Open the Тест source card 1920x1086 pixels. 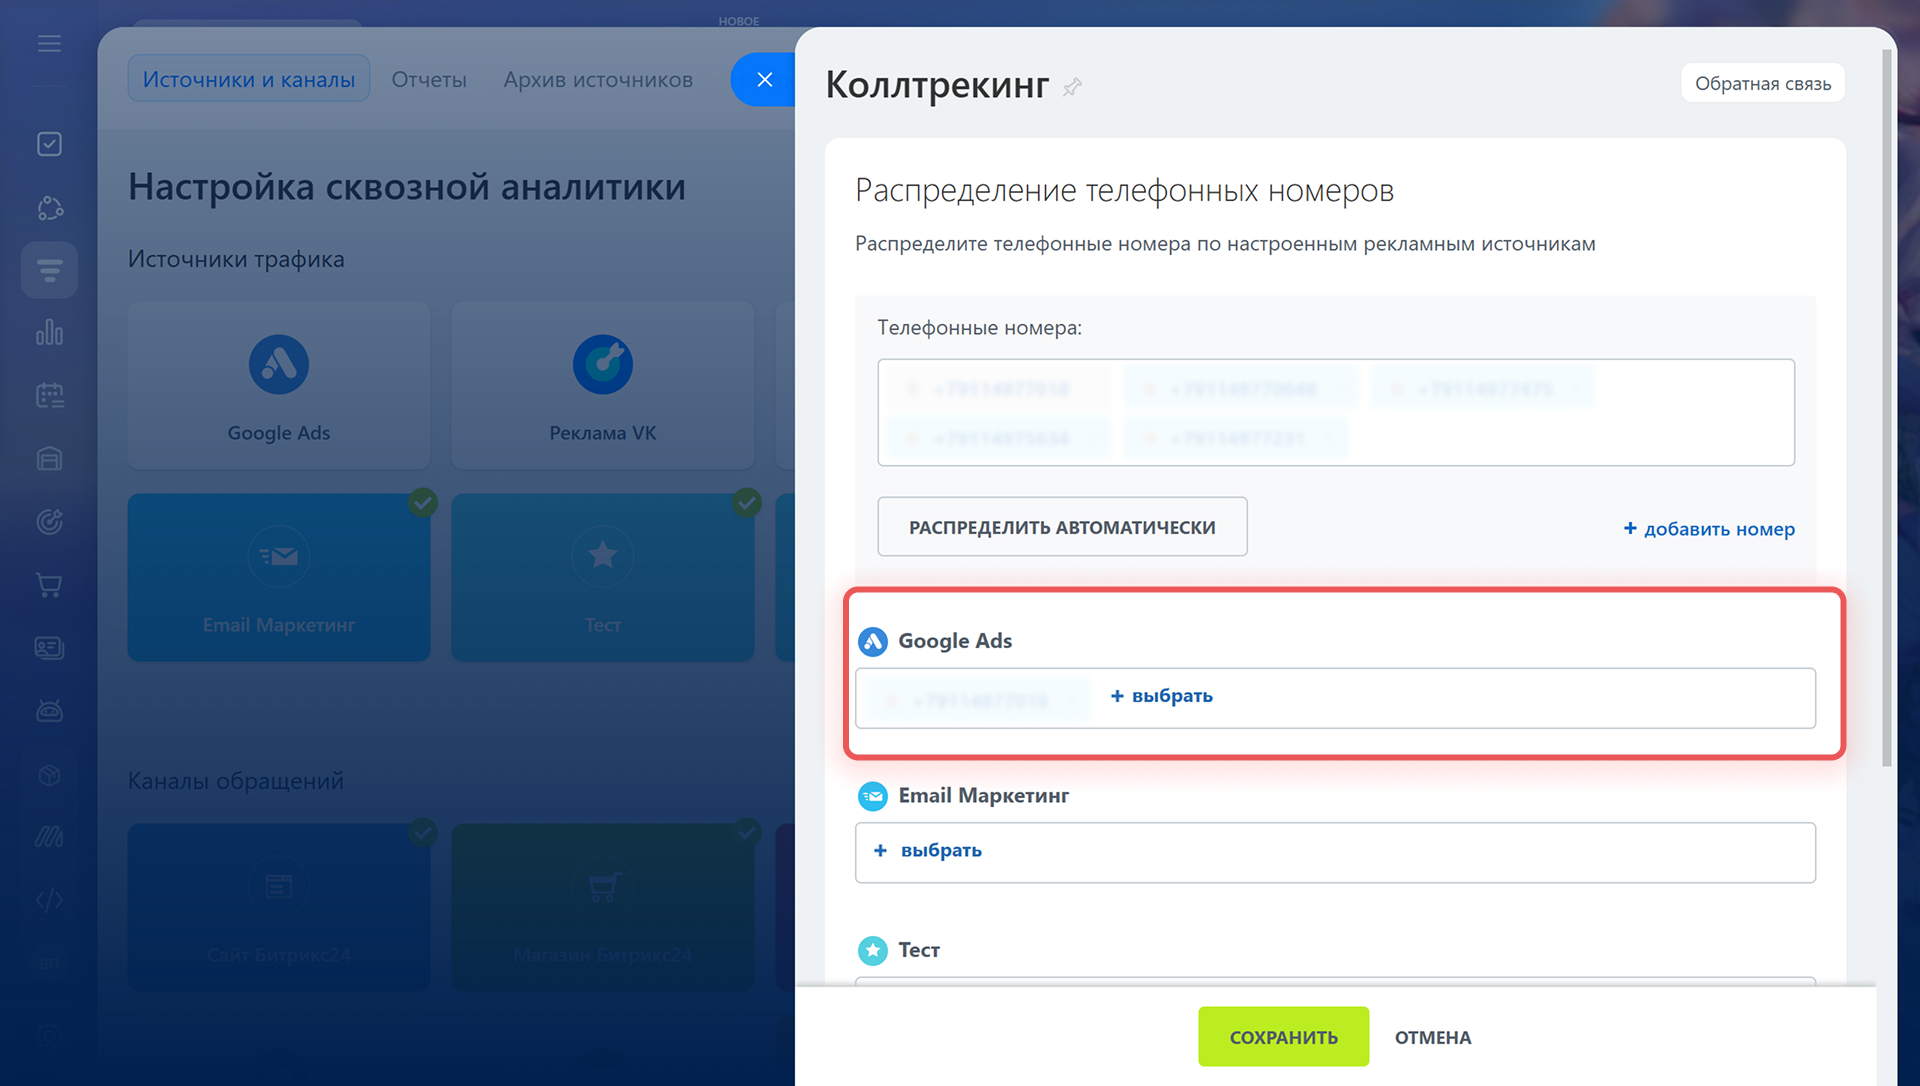[602, 577]
